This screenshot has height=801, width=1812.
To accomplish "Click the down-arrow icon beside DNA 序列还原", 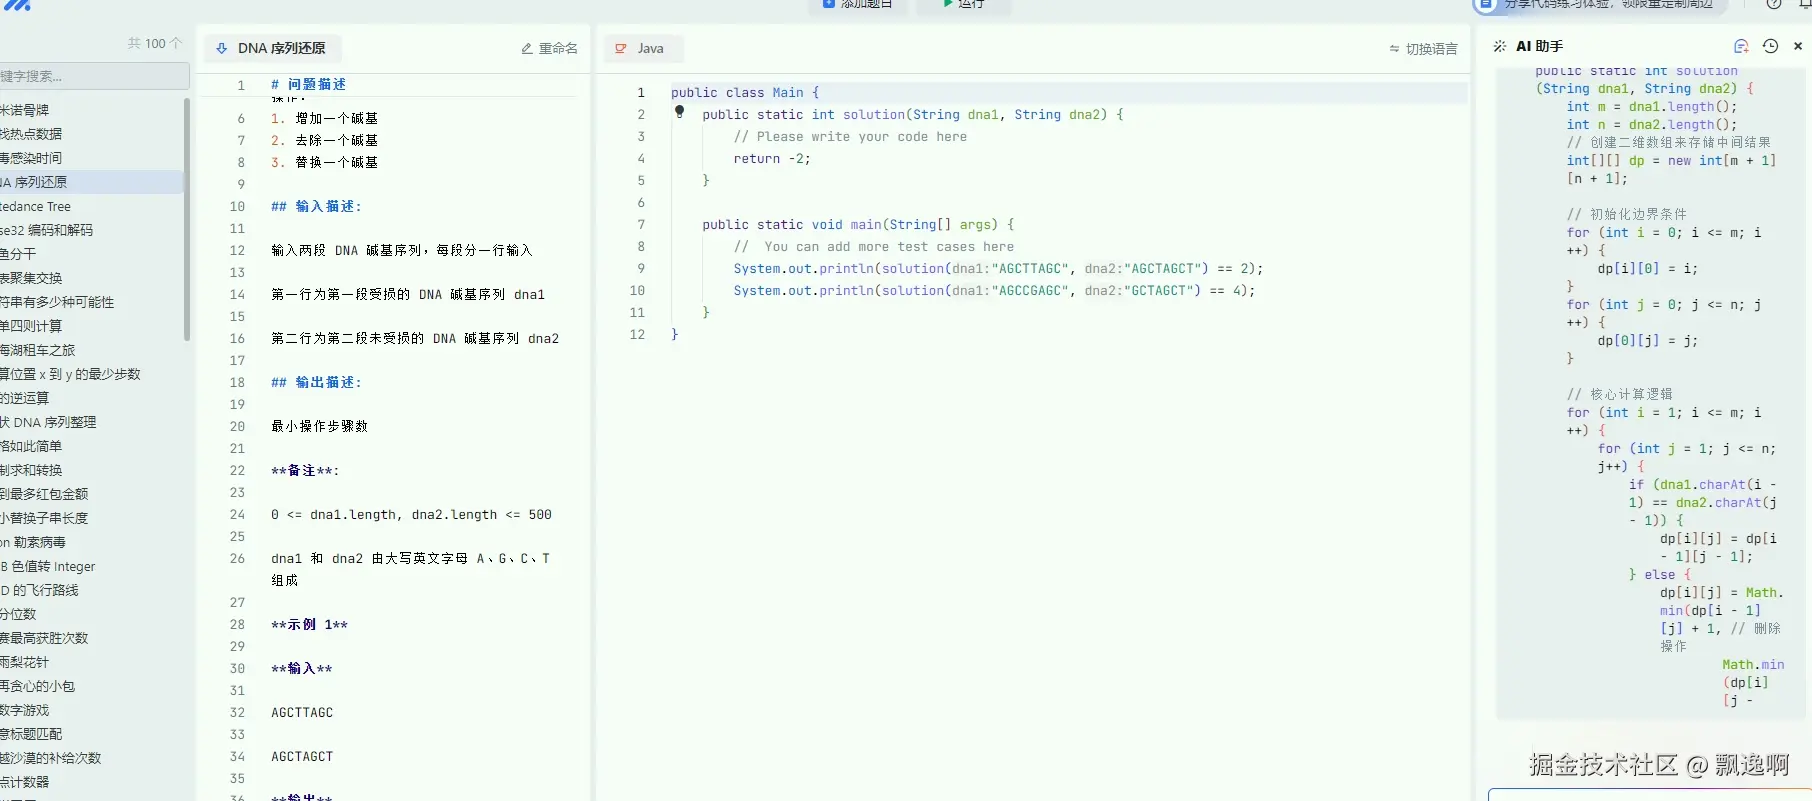I will click(222, 48).
